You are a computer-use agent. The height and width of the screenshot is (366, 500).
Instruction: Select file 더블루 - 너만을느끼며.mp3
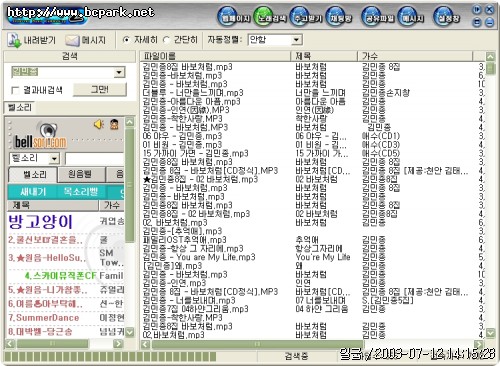193,93
